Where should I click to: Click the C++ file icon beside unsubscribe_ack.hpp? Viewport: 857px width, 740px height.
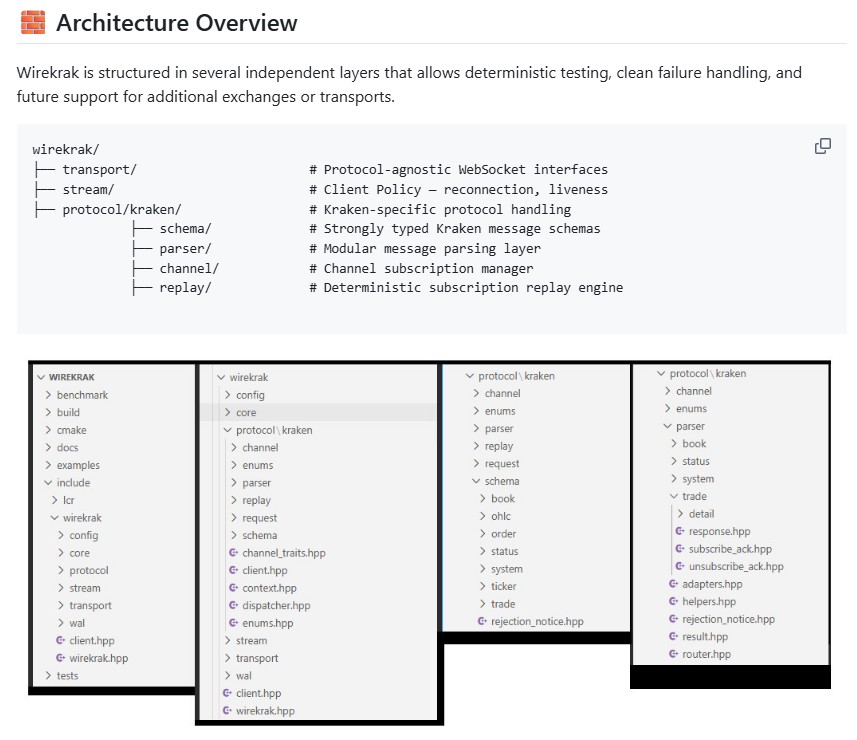tap(680, 566)
